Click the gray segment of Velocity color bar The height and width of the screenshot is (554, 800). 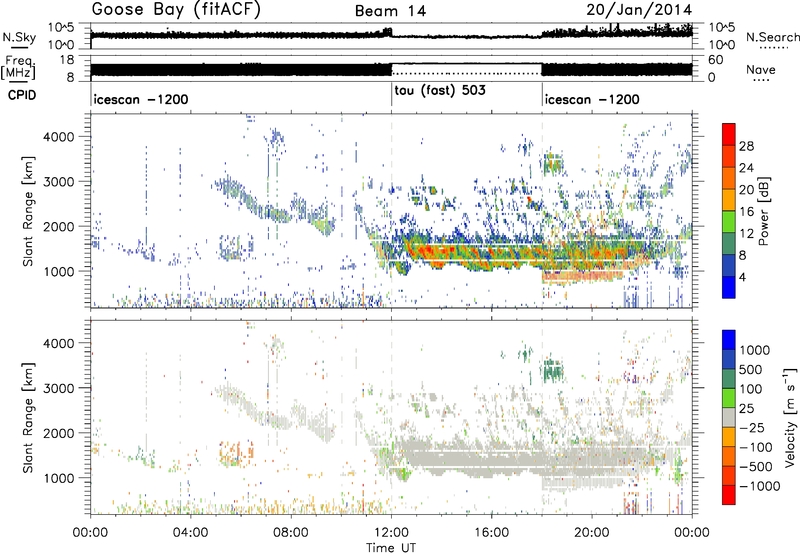click(729, 417)
